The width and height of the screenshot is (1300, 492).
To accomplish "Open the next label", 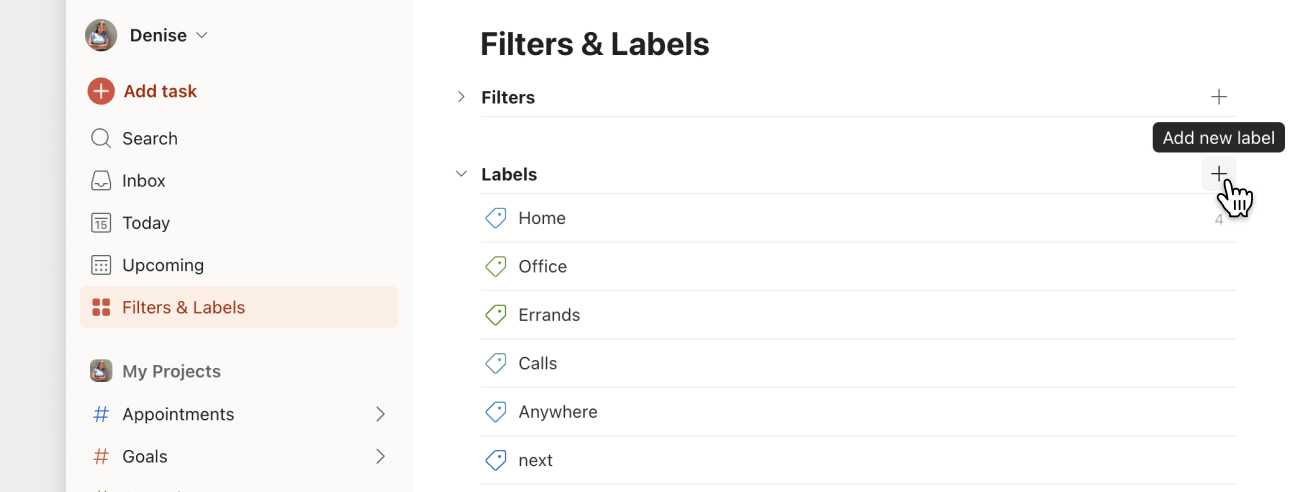I will 536,460.
